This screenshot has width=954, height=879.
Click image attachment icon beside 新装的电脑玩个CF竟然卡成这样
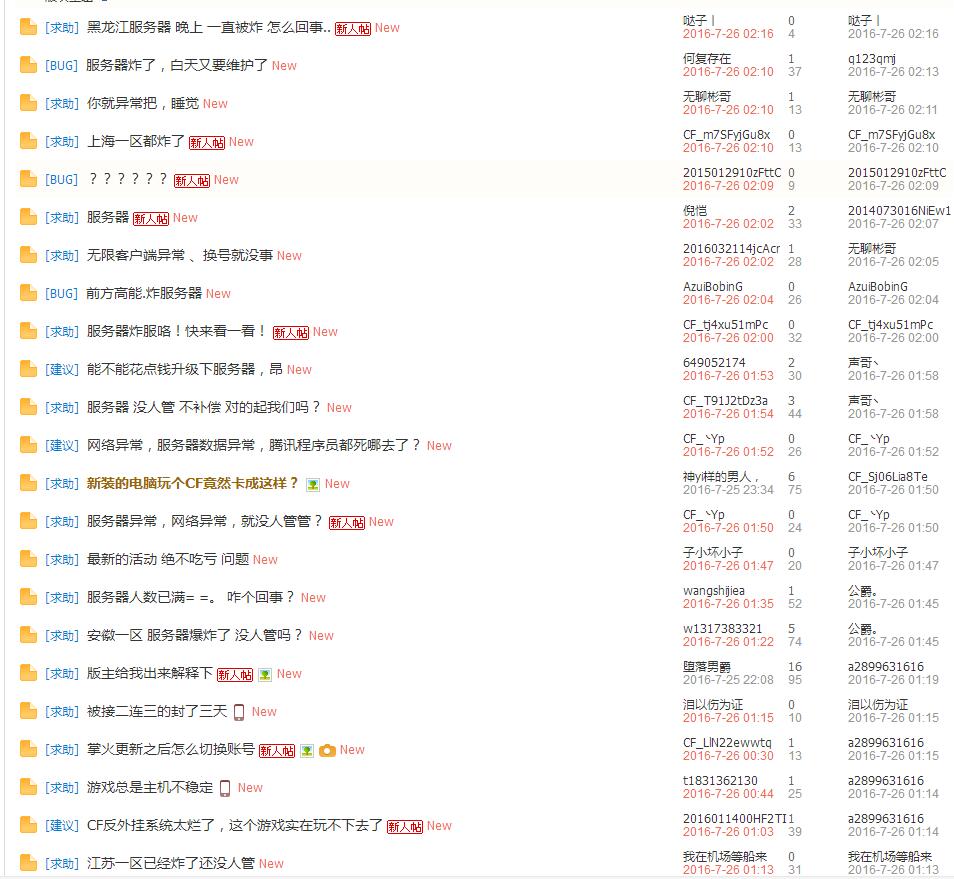(x=313, y=484)
